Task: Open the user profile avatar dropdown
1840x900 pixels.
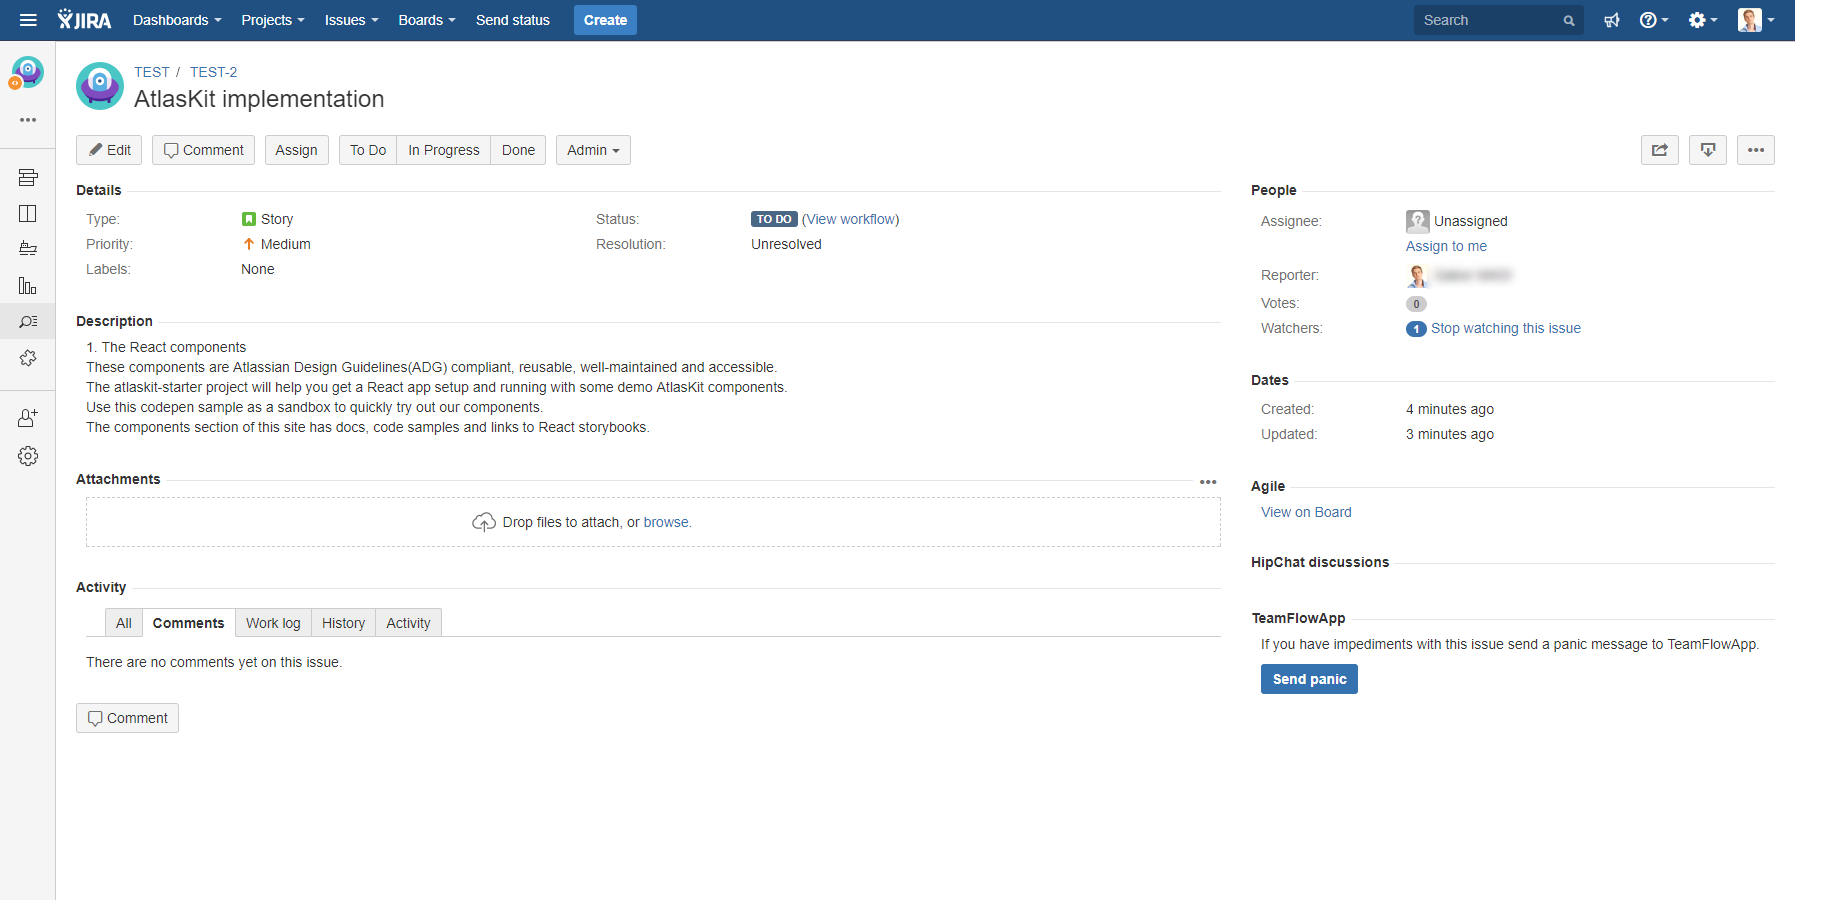Action: click(x=1756, y=20)
